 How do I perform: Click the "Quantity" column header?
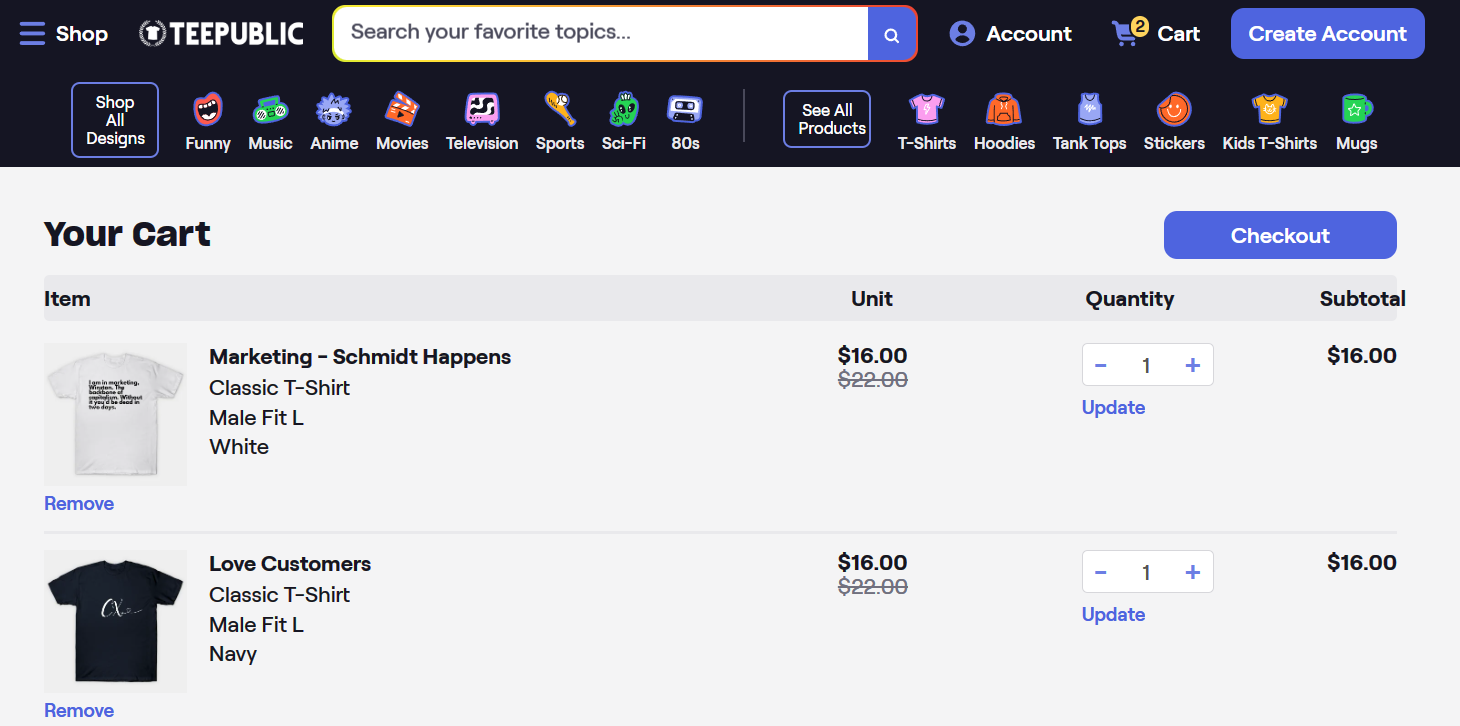click(x=1130, y=299)
